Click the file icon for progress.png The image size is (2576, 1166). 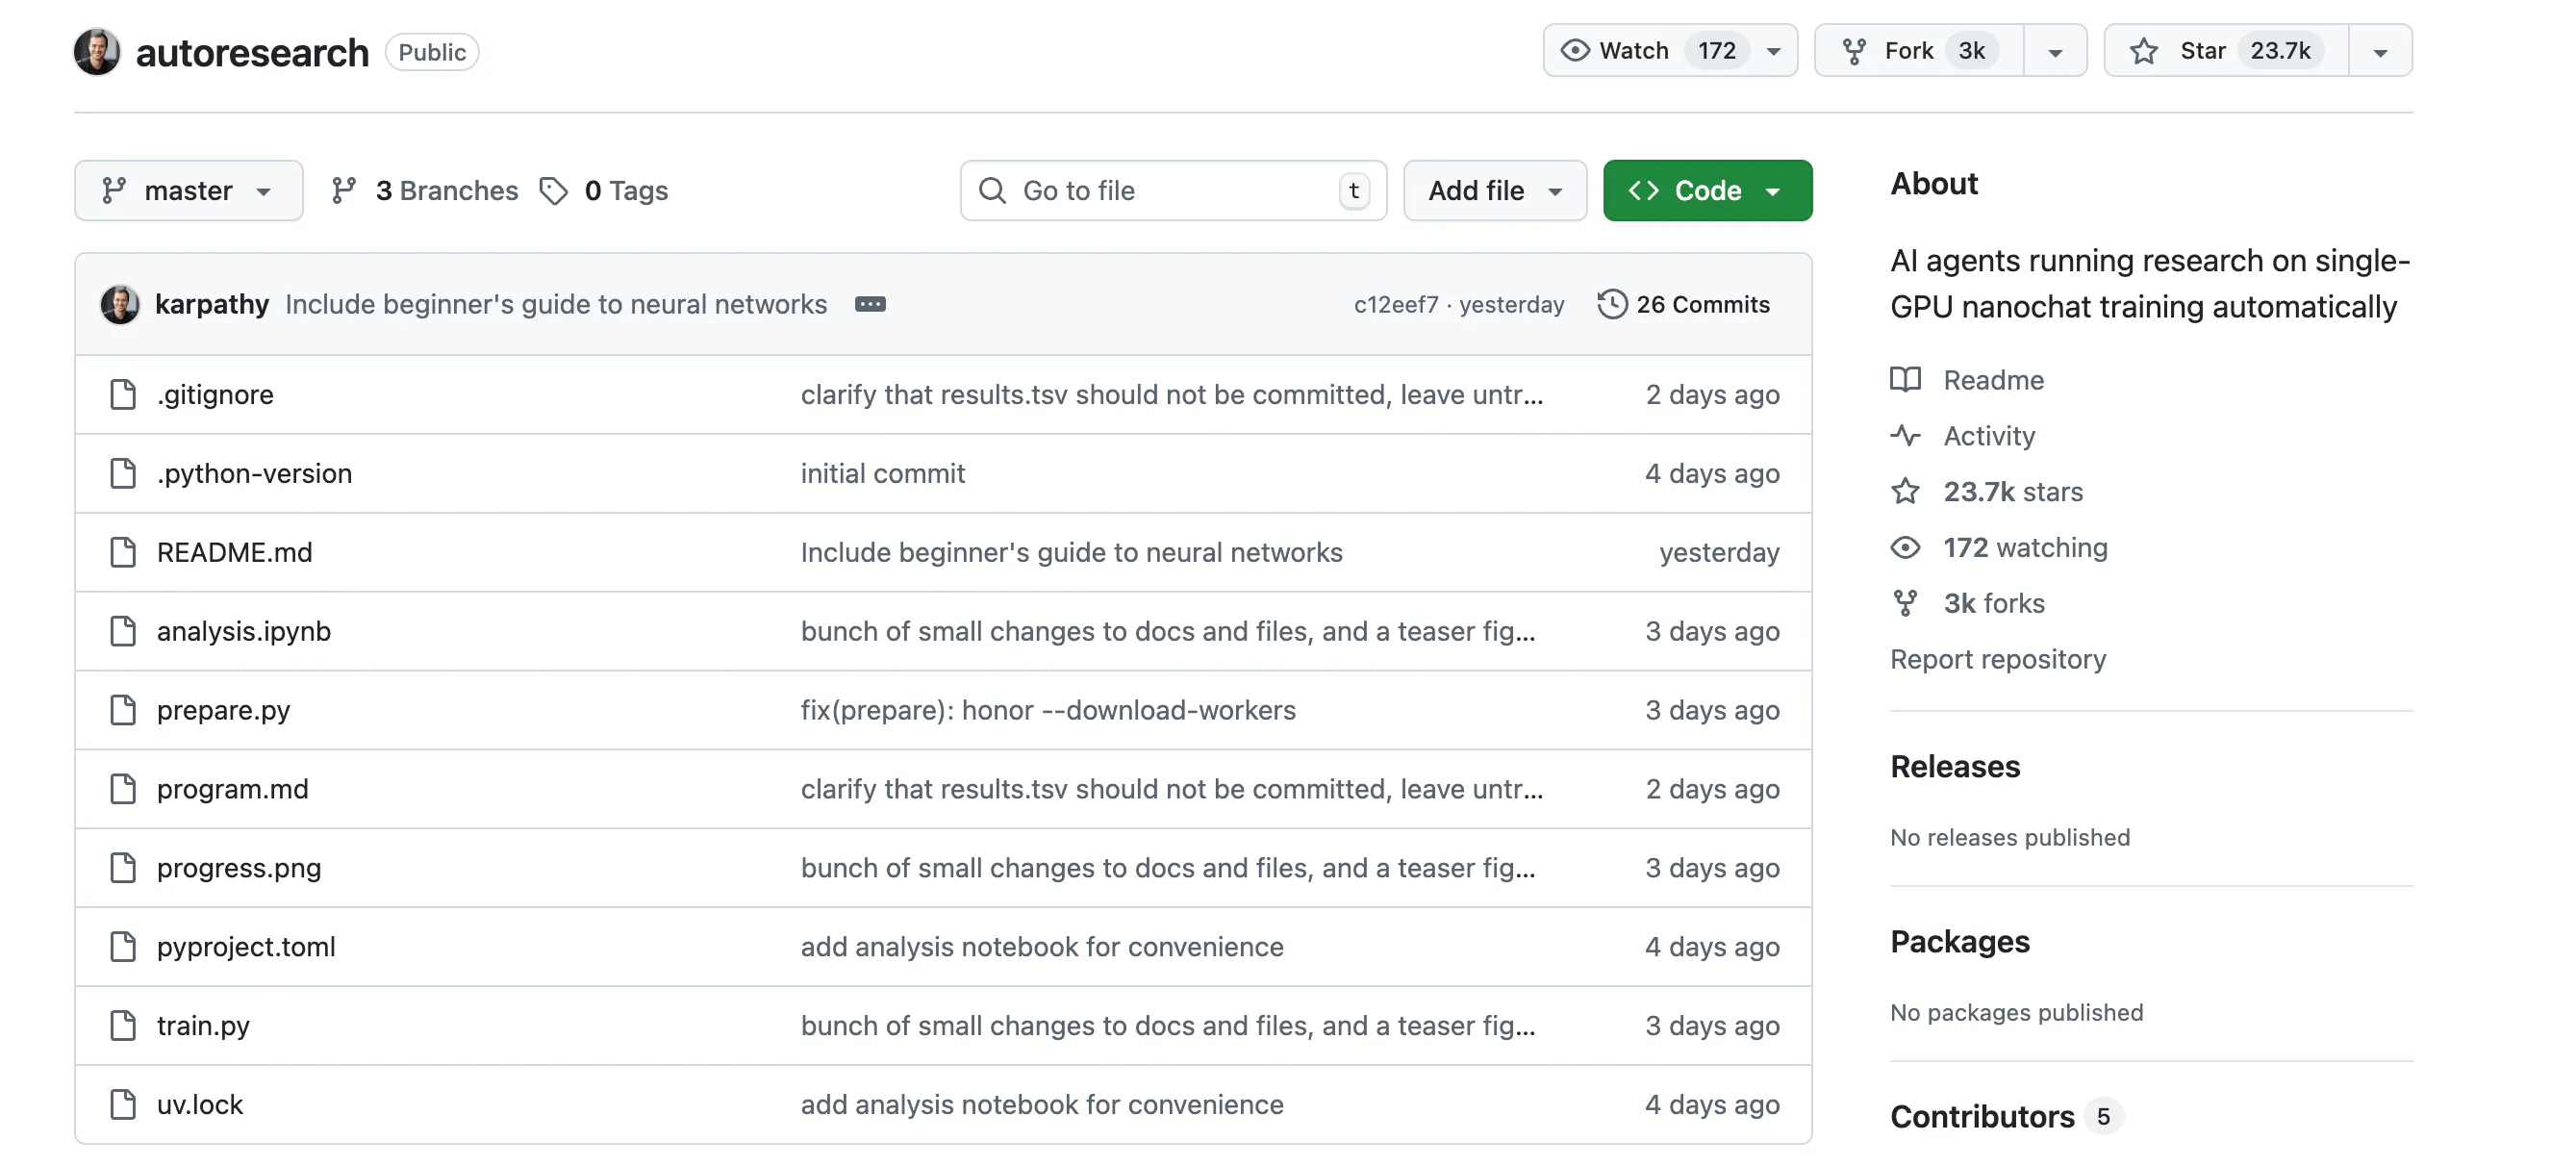(x=123, y=868)
